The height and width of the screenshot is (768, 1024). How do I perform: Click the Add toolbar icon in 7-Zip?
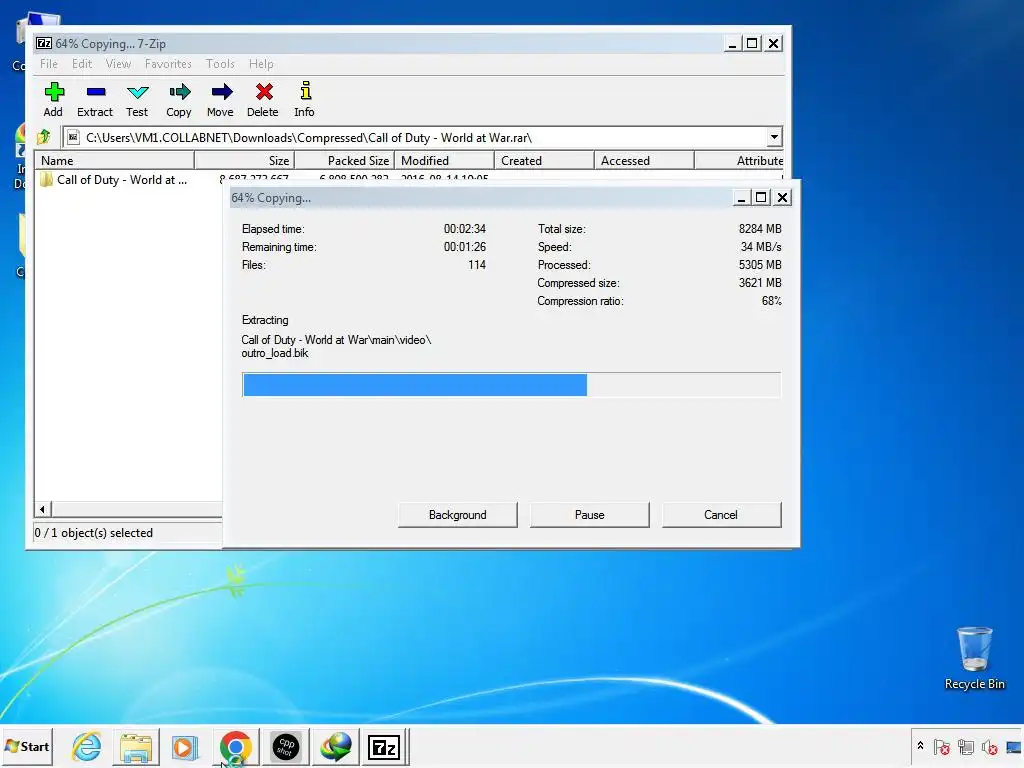pyautogui.click(x=54, y=99)
